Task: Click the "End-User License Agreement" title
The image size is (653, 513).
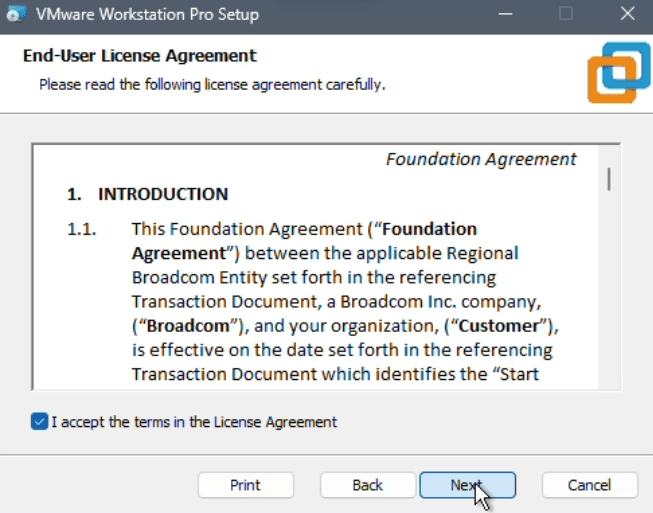Action: coord(140,55)
